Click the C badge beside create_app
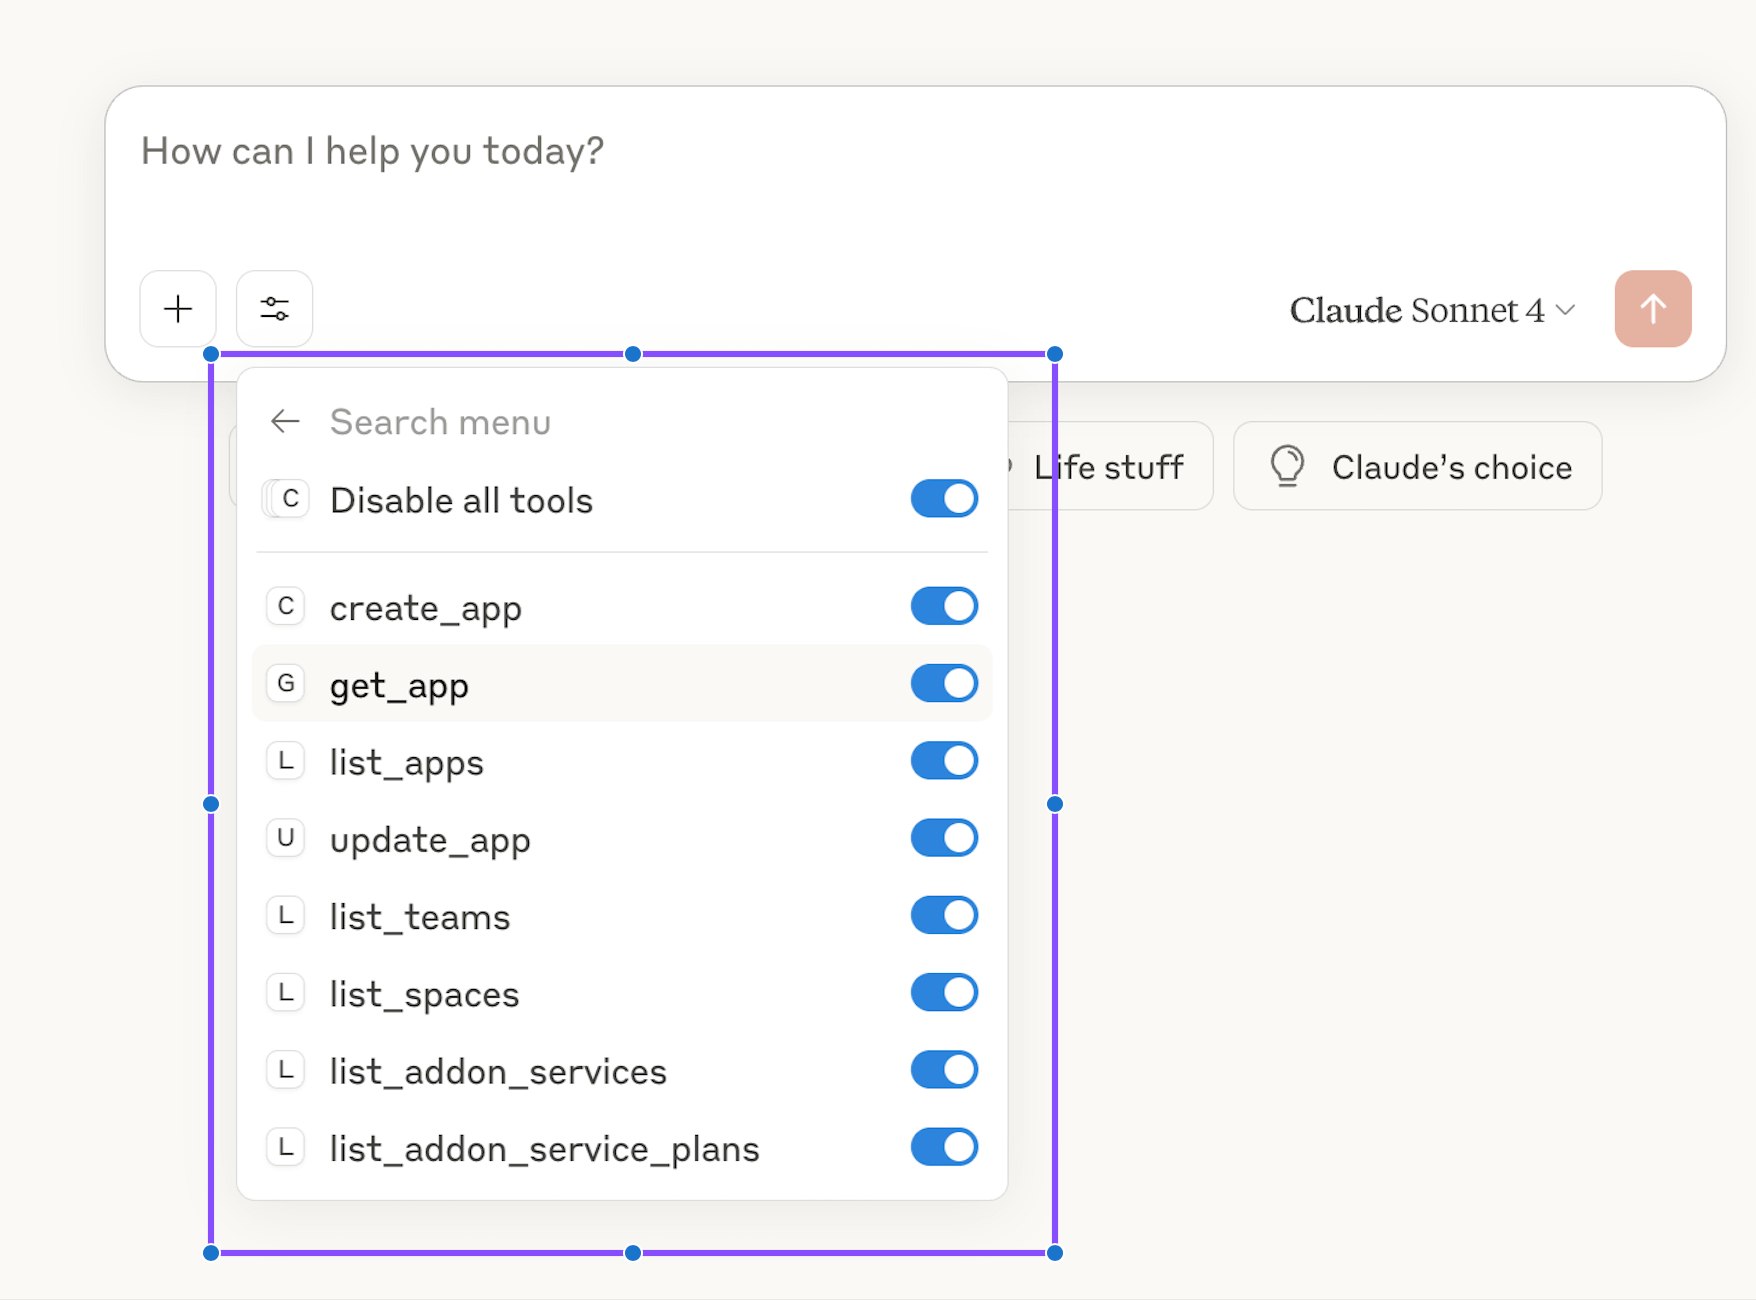The width and height of the screenshot is (1756, 1300). (286, 606)
